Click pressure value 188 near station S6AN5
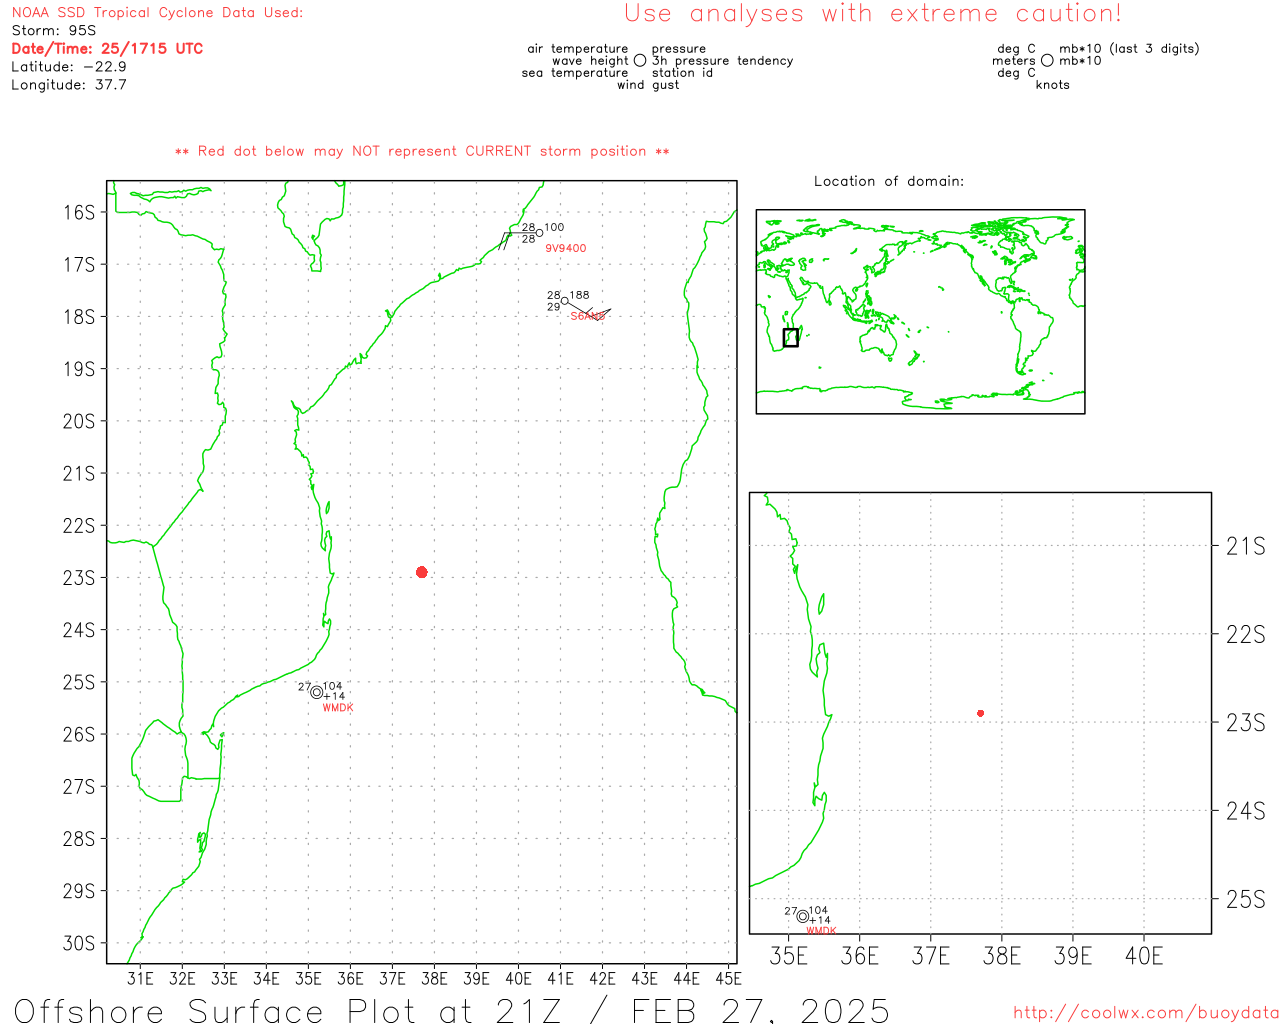 pyautogui.click(x=579, y=296)
